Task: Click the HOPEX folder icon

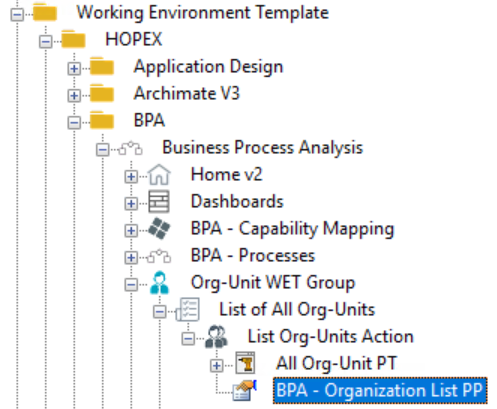Action: [73, 39]
